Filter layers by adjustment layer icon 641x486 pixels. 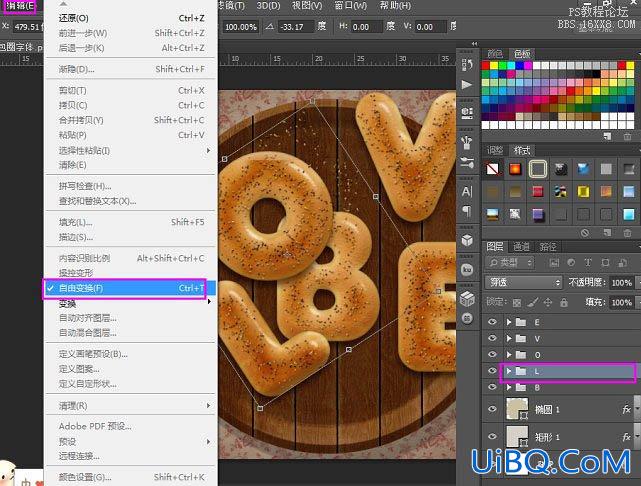(x=571, y=263)
